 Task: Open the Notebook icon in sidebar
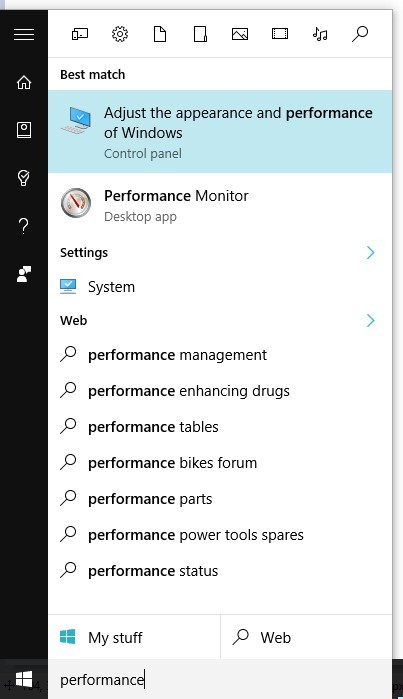pos(24,130)
